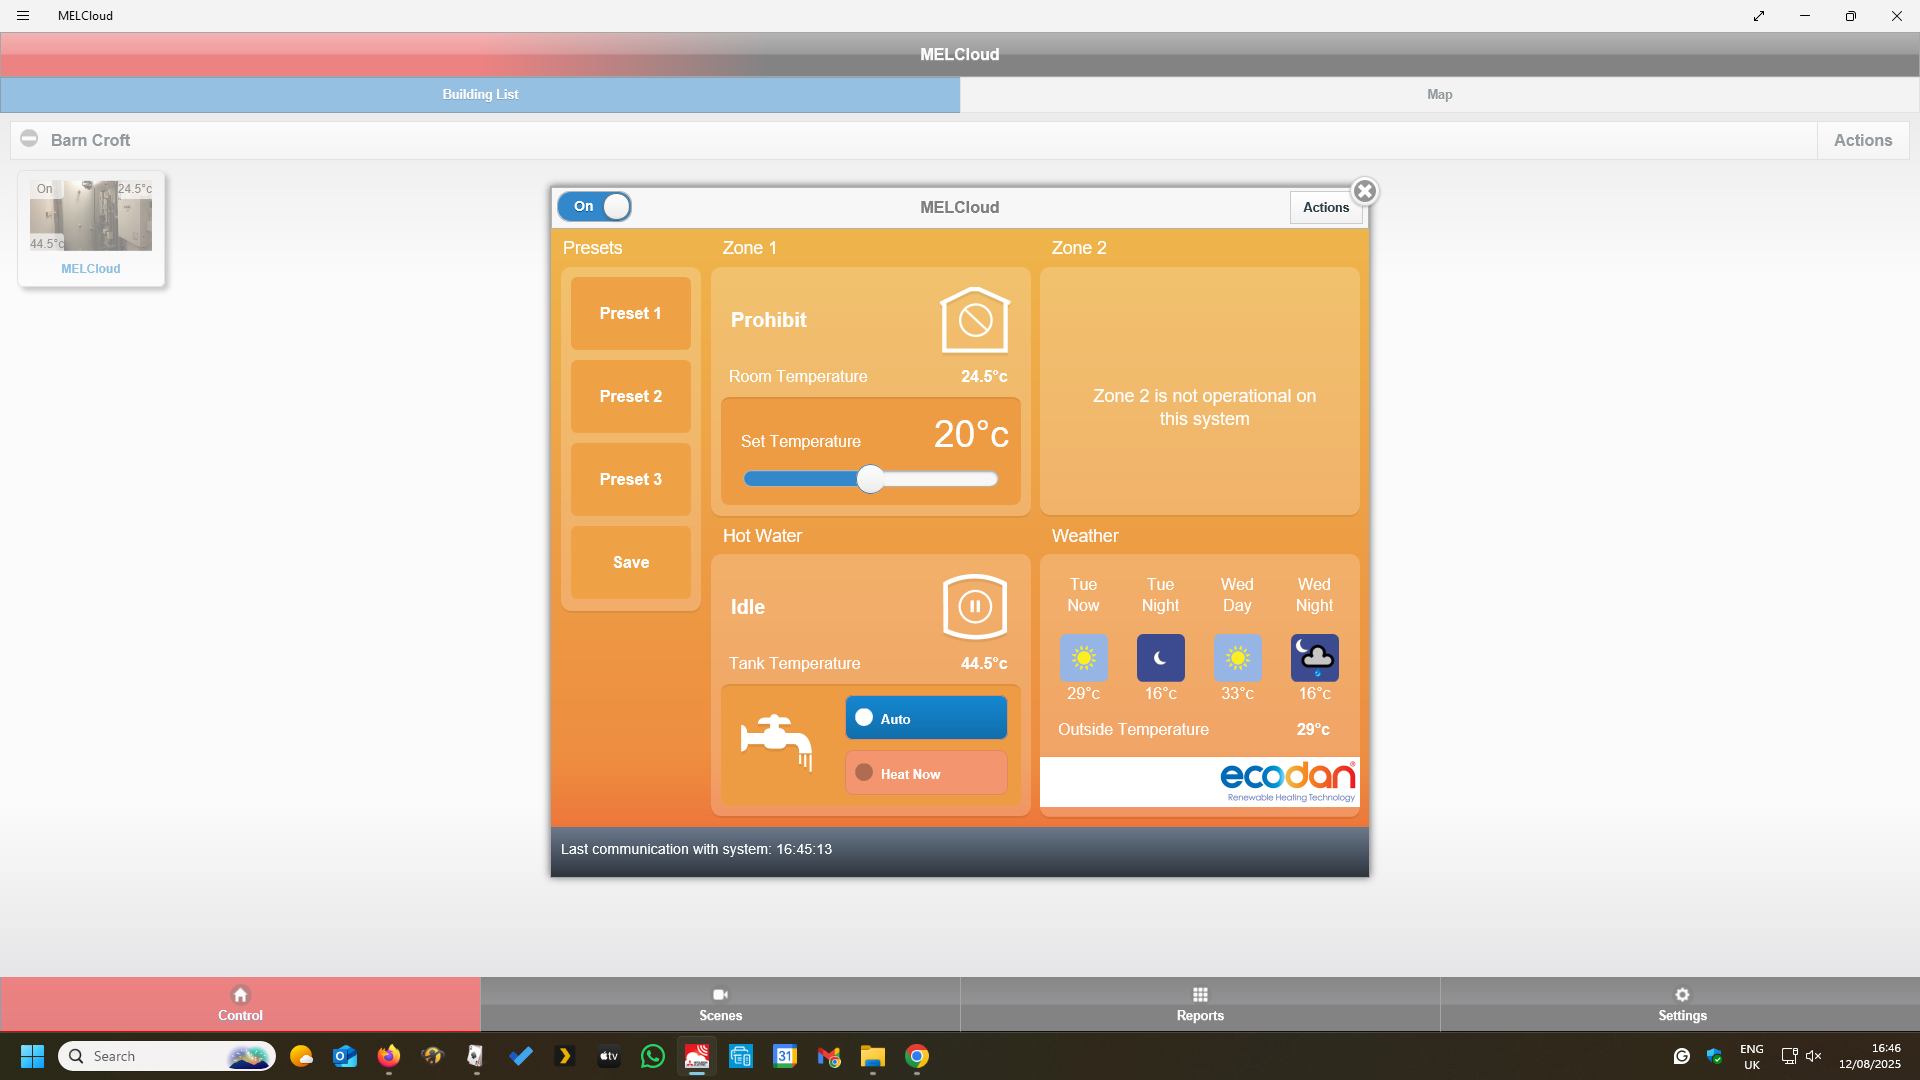Toggle the system On/Off power switch
This screenshot has width=1920, height=1080.
point(594,206)
